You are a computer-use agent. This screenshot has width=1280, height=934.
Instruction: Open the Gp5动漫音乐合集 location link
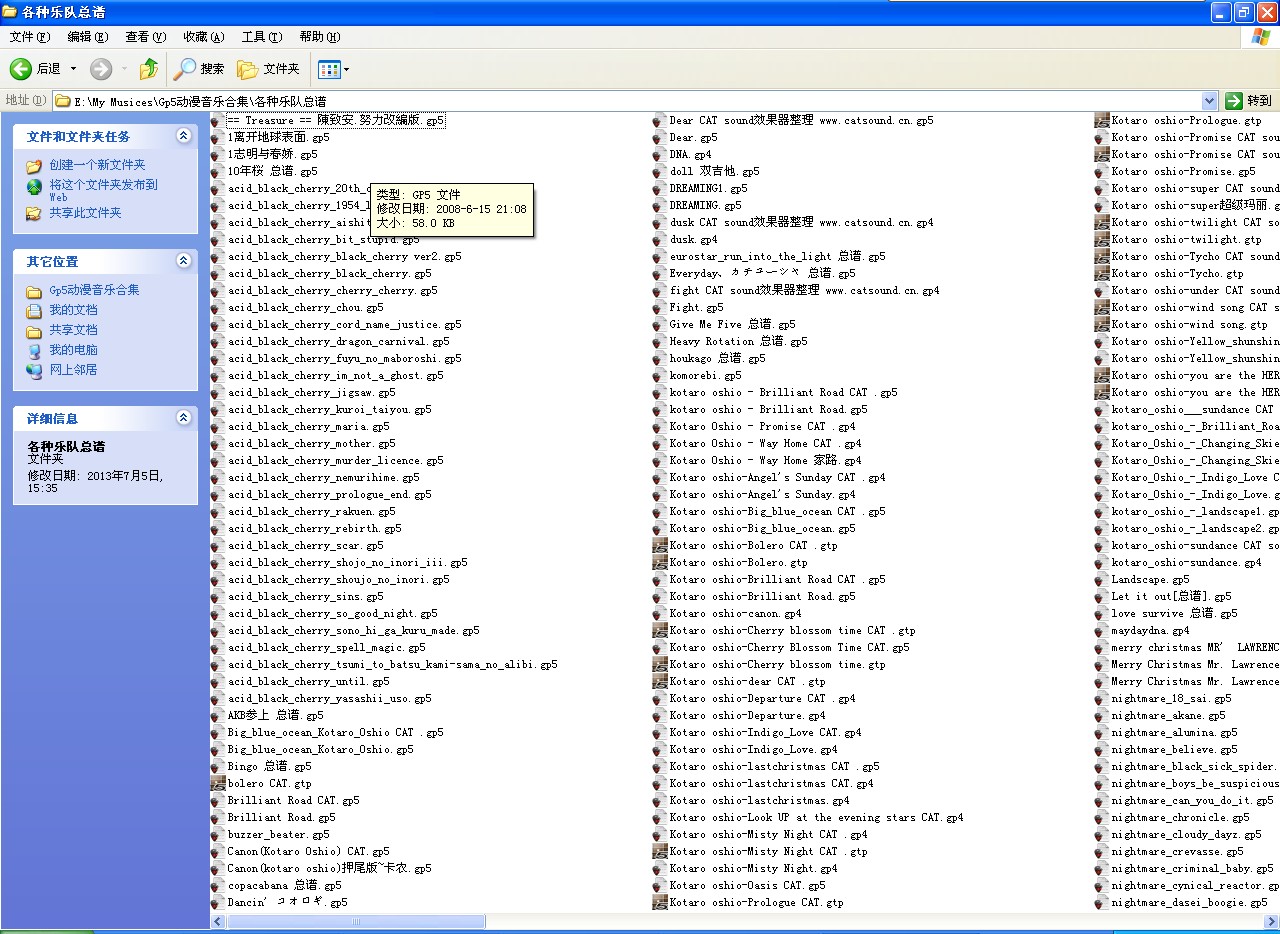95,290
